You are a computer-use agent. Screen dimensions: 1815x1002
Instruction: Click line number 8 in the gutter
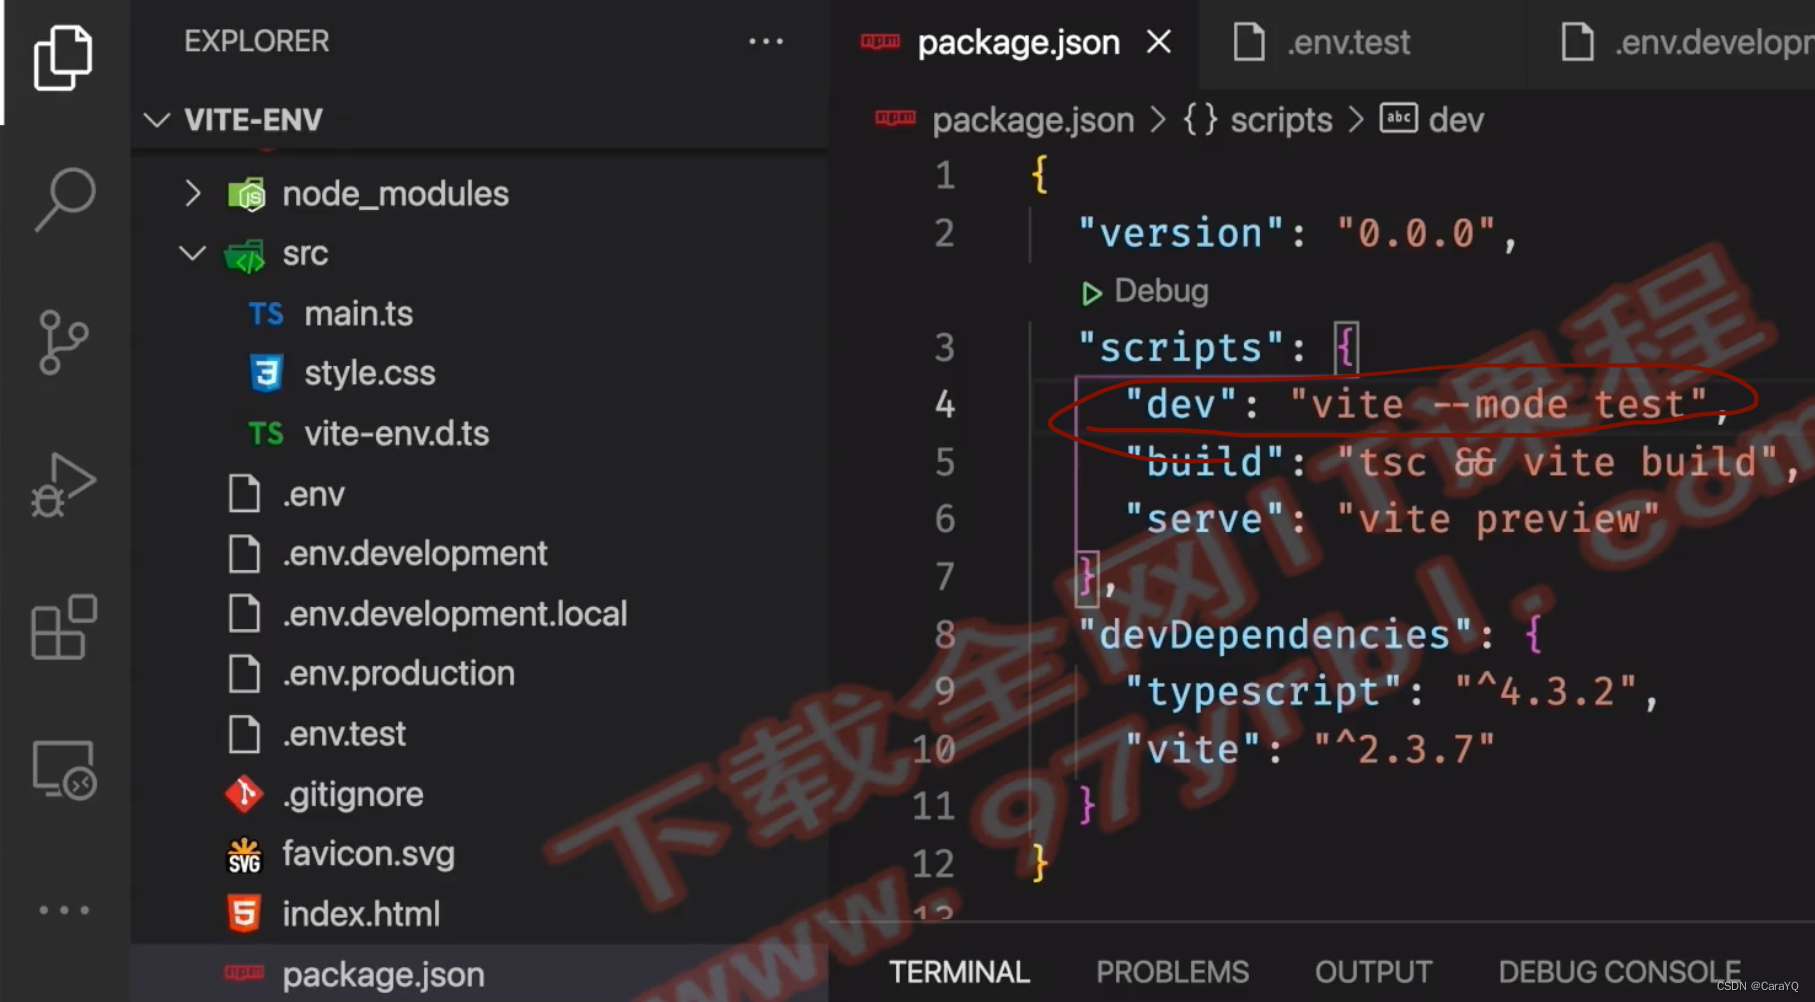click(944, 635)
